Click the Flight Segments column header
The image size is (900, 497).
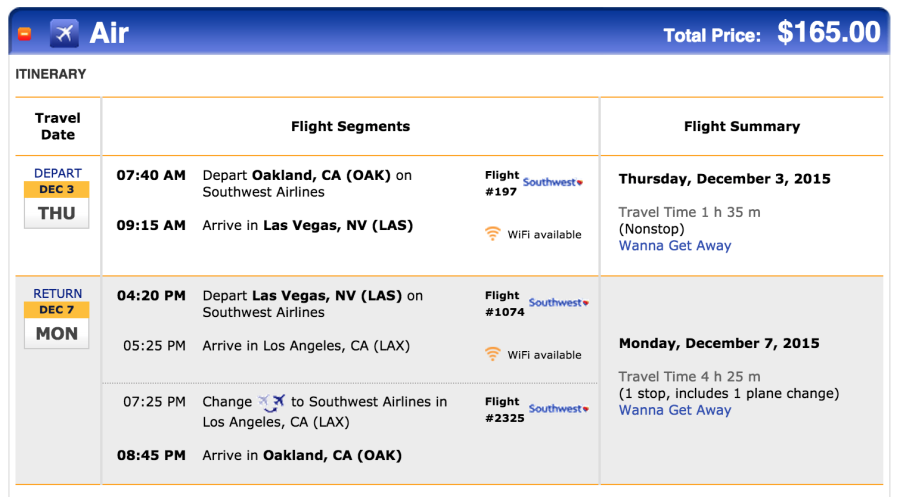click(x=350, y=126)
